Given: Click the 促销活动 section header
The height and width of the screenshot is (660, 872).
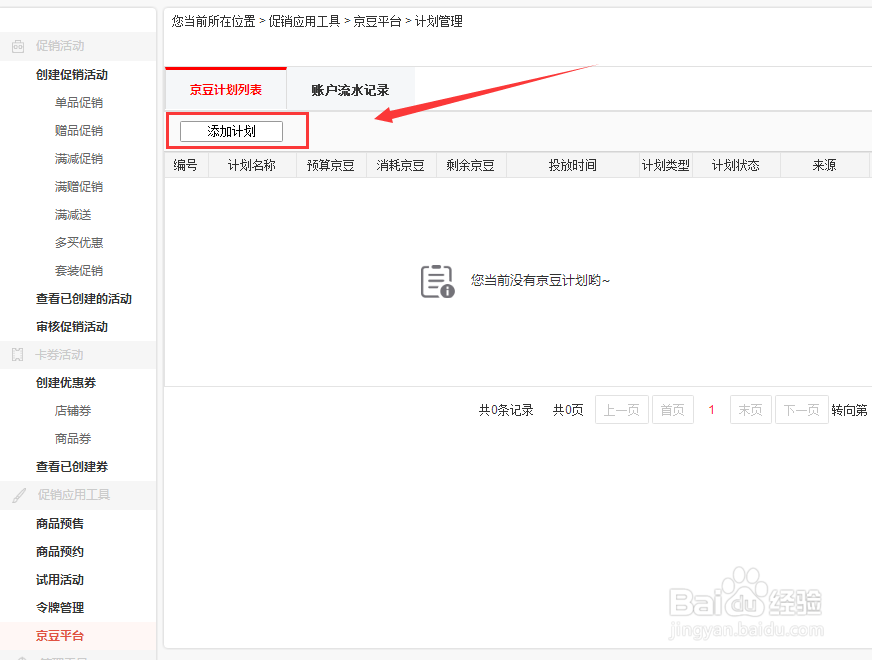Looking at the screenshot, I should pos(78,46).
